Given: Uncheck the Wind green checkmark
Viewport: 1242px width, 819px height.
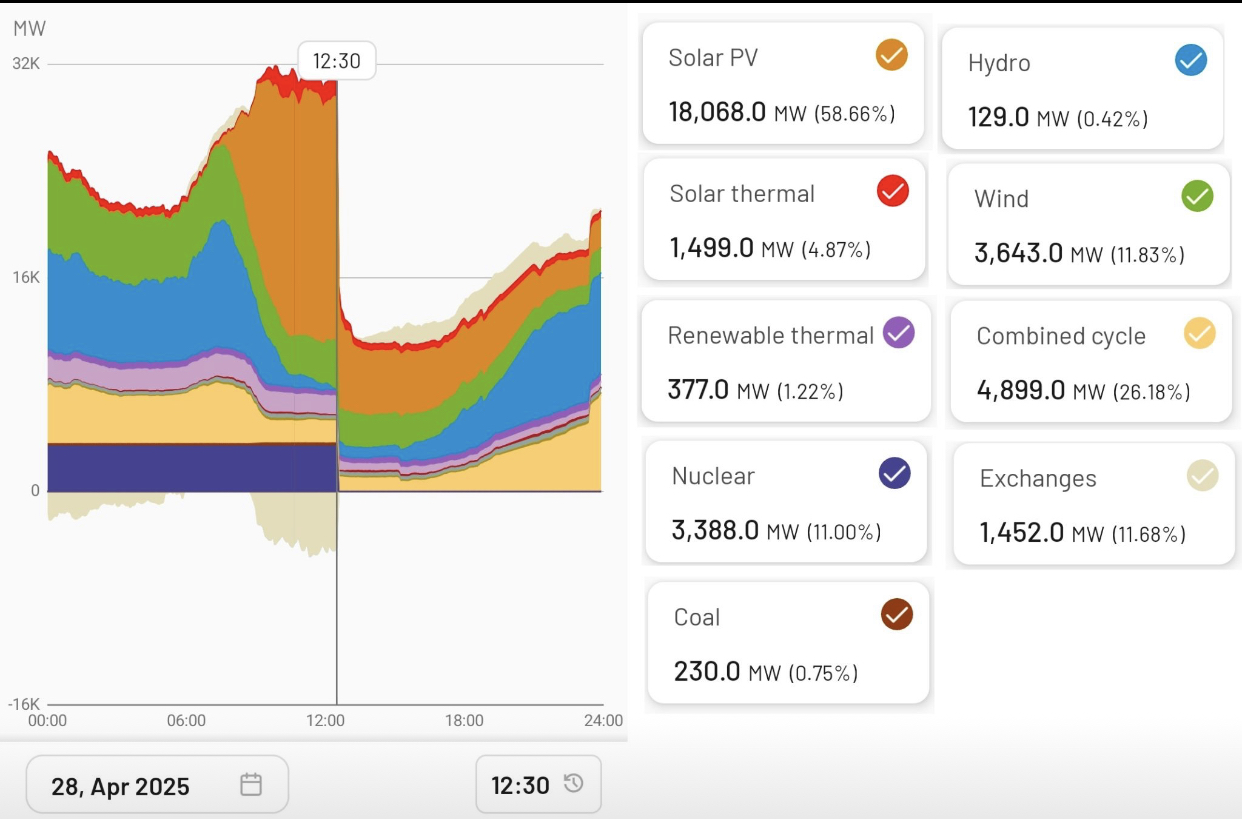Looking at the screenshot, I should click(x=1197, y=196).
